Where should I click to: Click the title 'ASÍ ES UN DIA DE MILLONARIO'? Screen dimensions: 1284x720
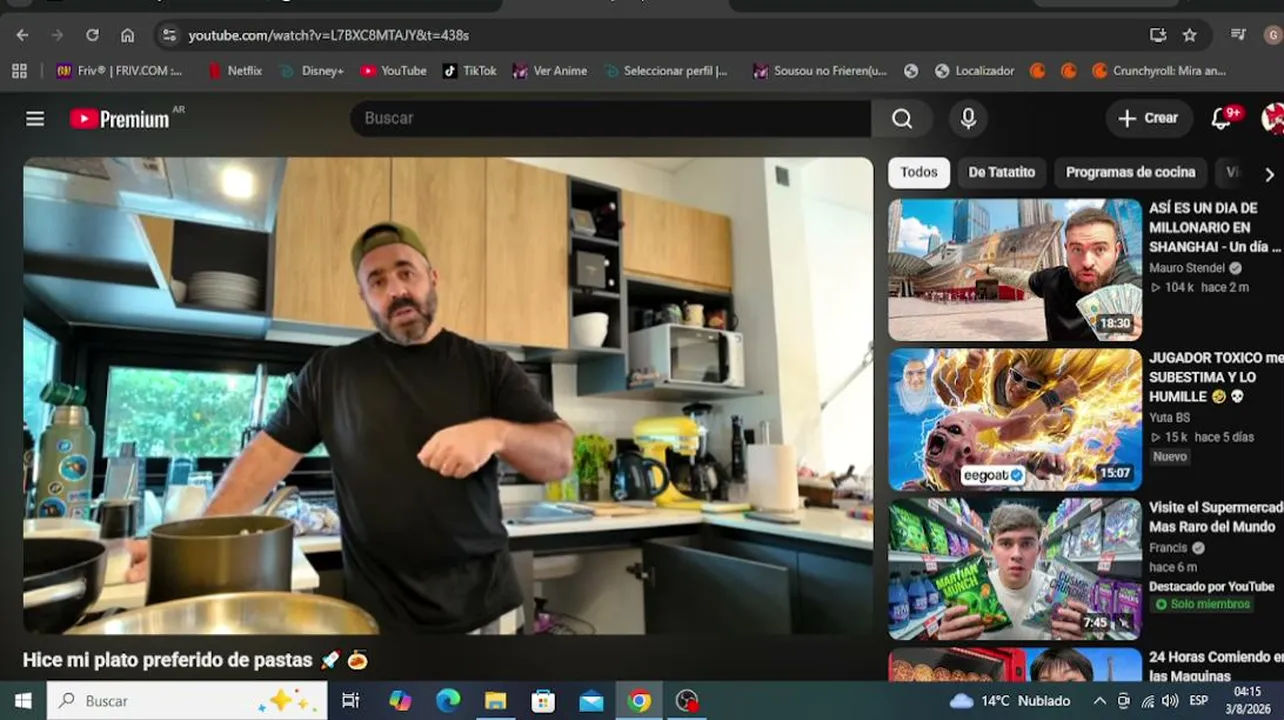click(x=1216, y=227)
